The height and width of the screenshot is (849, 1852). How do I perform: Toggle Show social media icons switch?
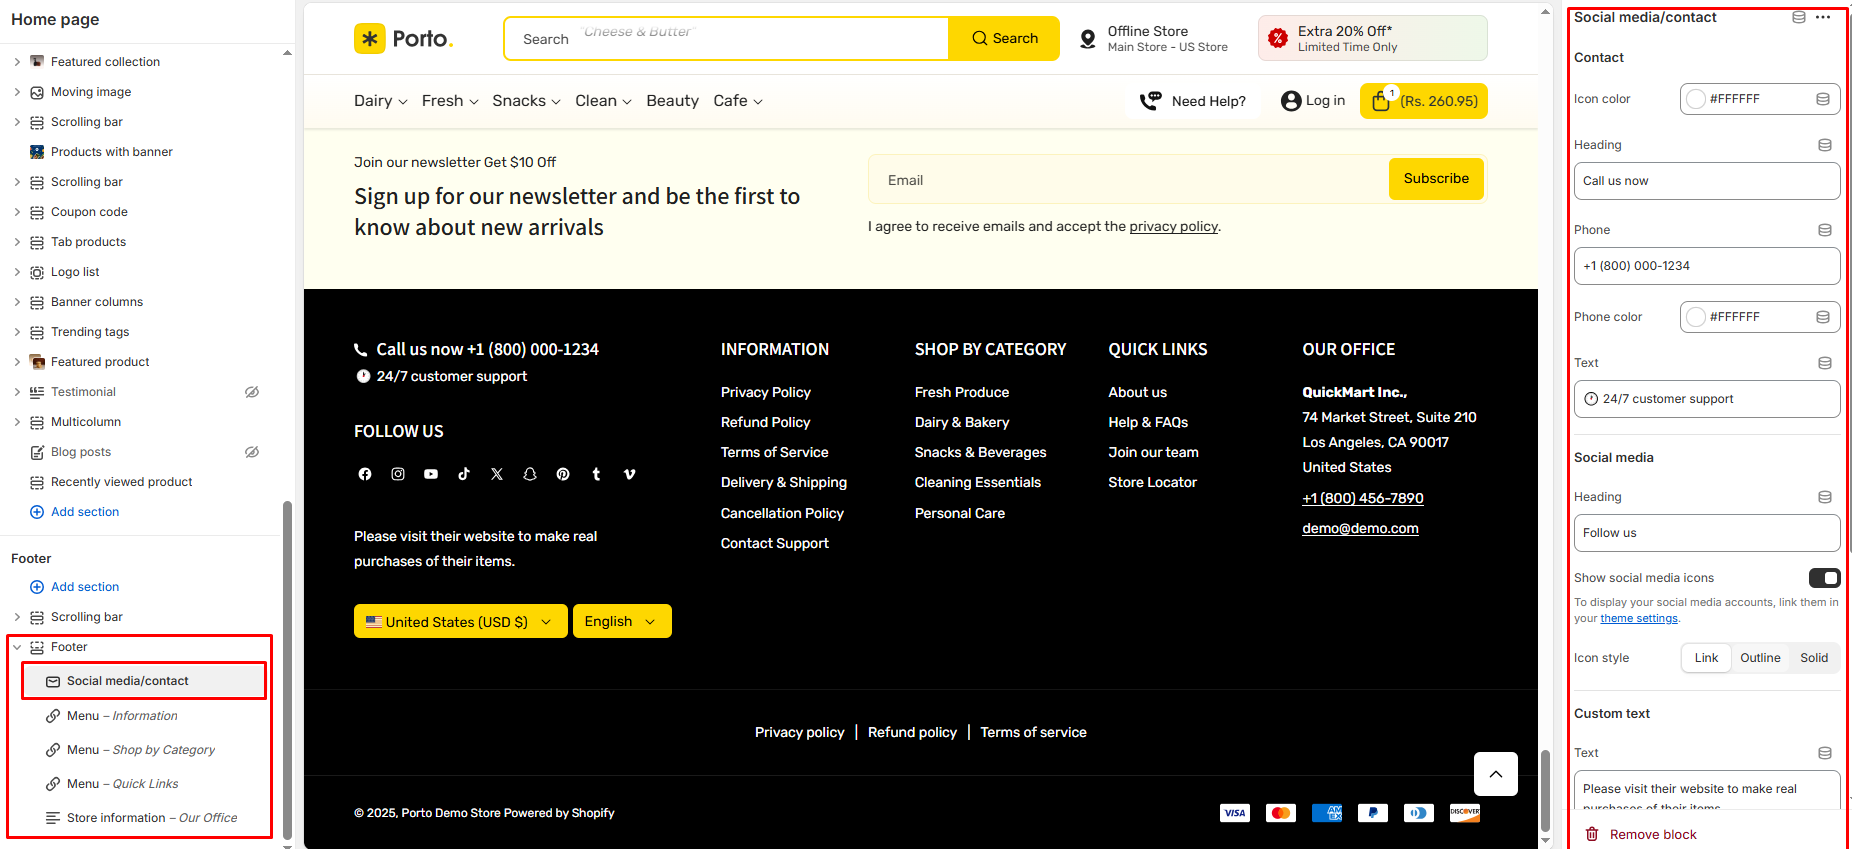(x=1824, y=578)
